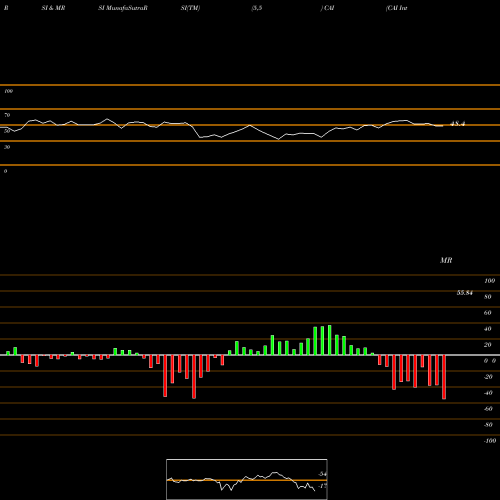Click the 80 label on MR axis

click(x=488, y=297)
